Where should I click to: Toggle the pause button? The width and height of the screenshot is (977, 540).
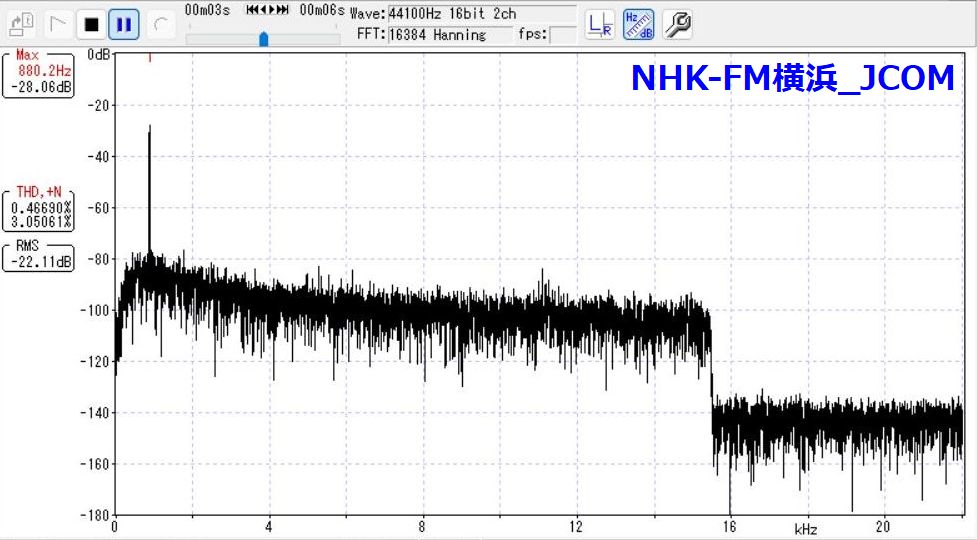coord(124,22)
